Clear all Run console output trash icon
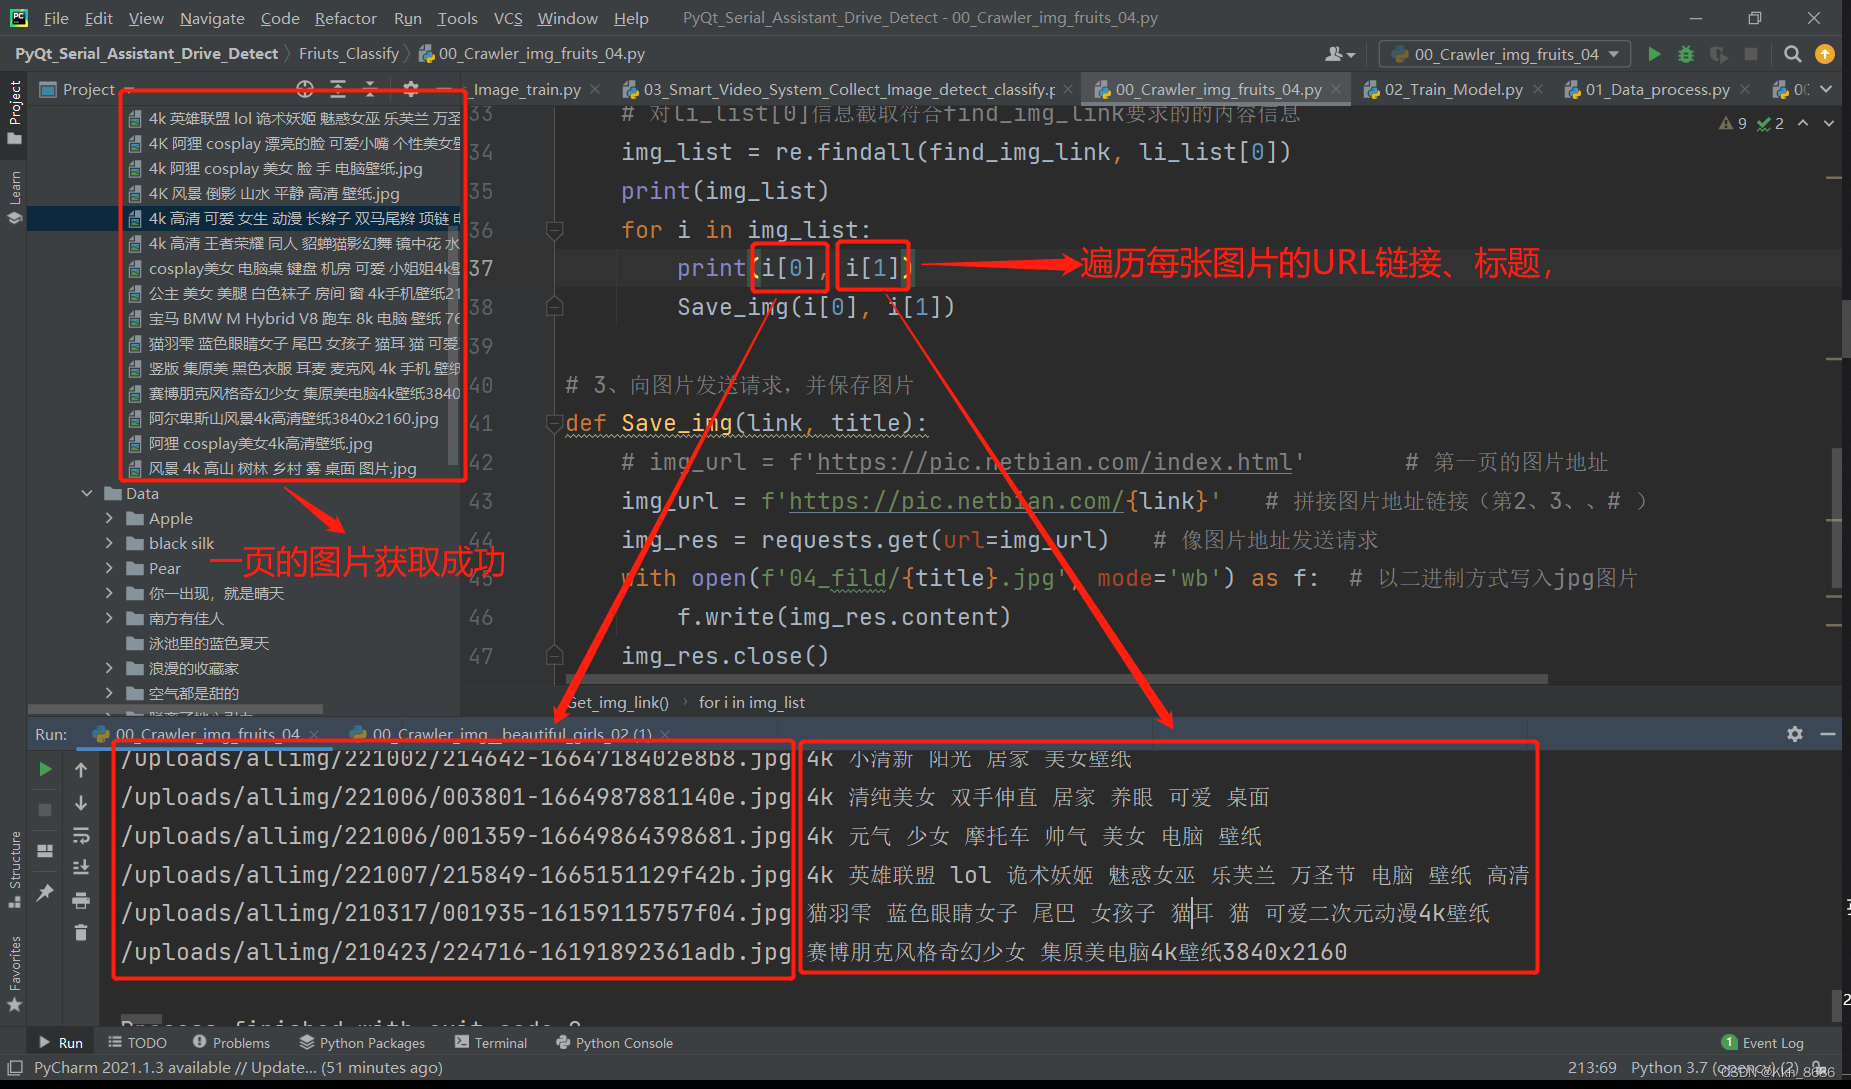Screen dimensions: 1851x1089 click(x=81, y=932)
